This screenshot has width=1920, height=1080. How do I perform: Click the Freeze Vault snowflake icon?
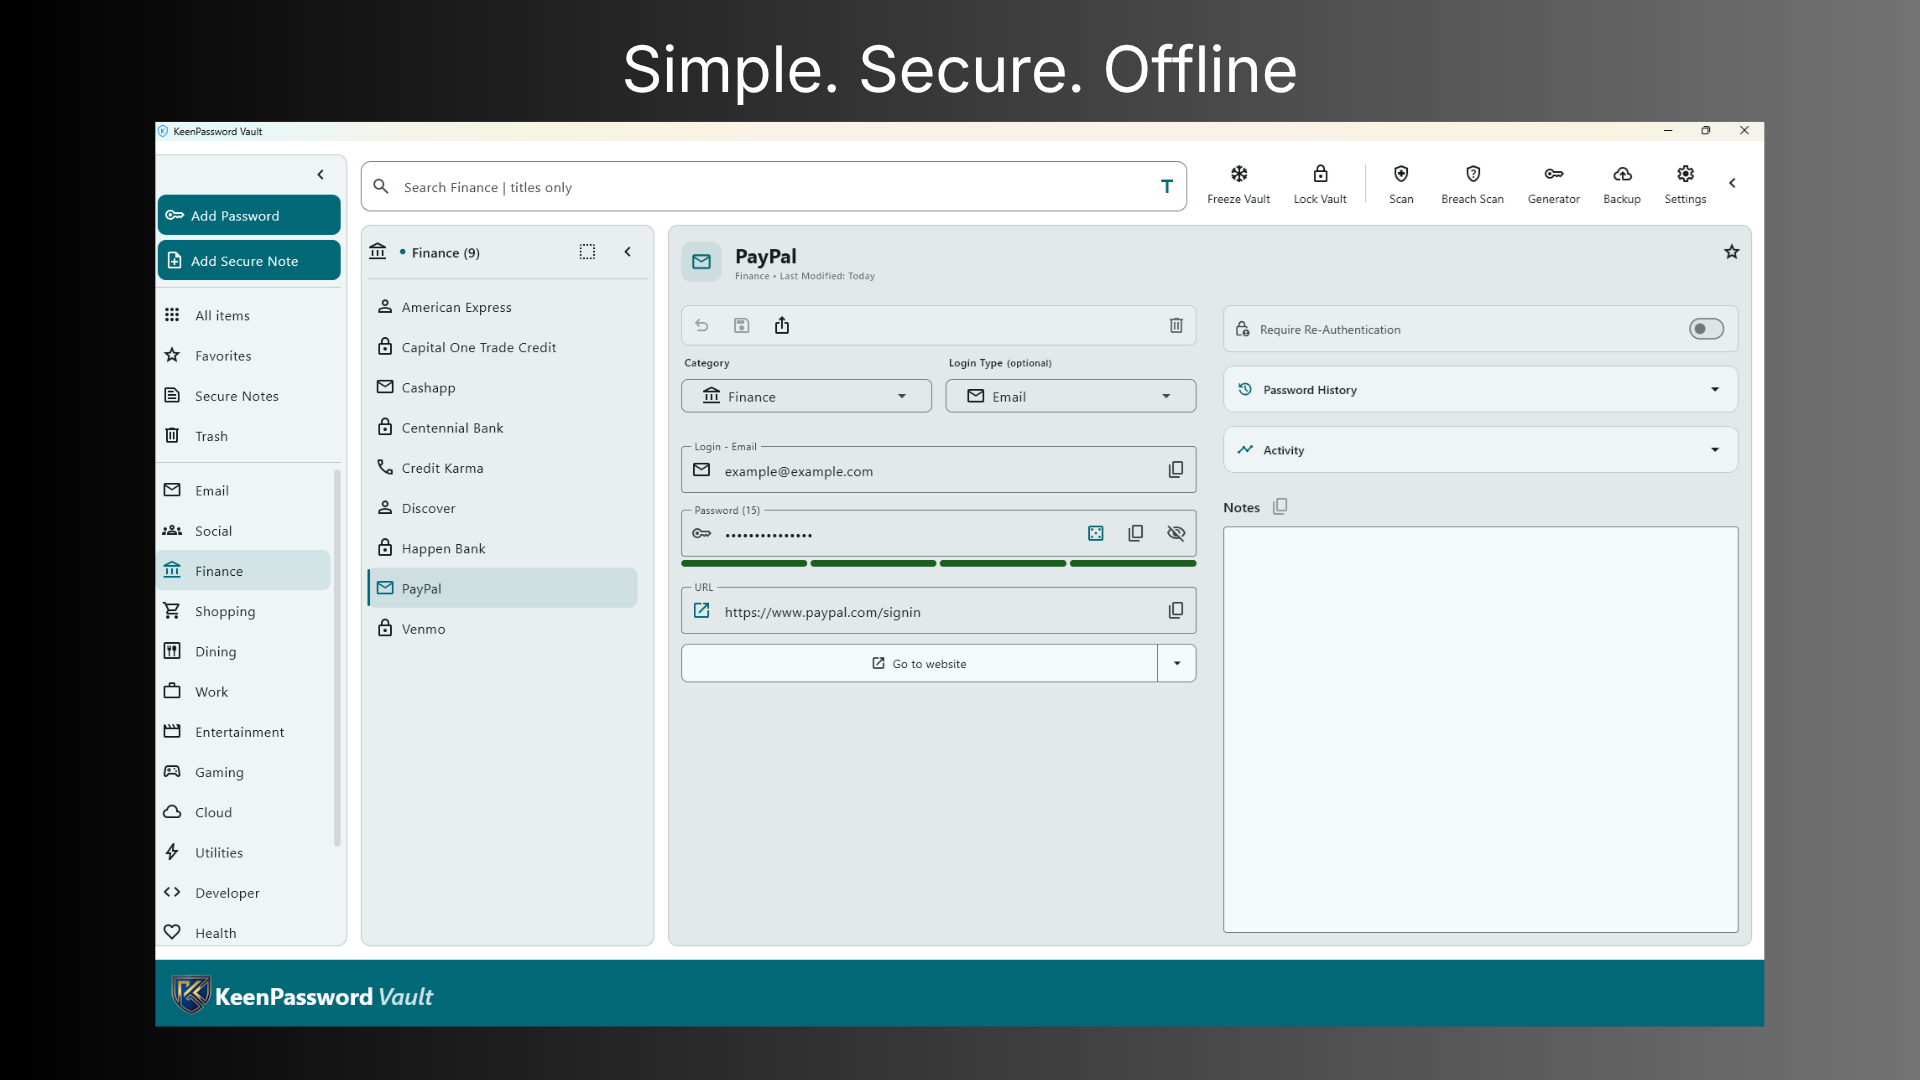click(x=1238, y=174)
